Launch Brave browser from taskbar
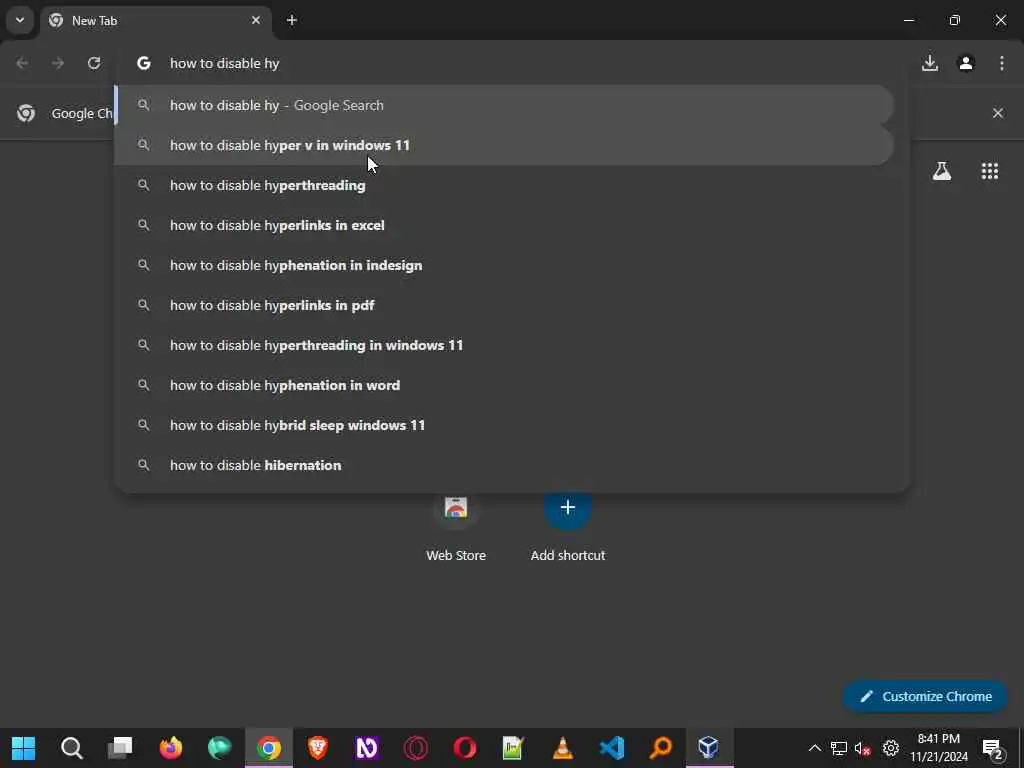 (x=317, y=748)
